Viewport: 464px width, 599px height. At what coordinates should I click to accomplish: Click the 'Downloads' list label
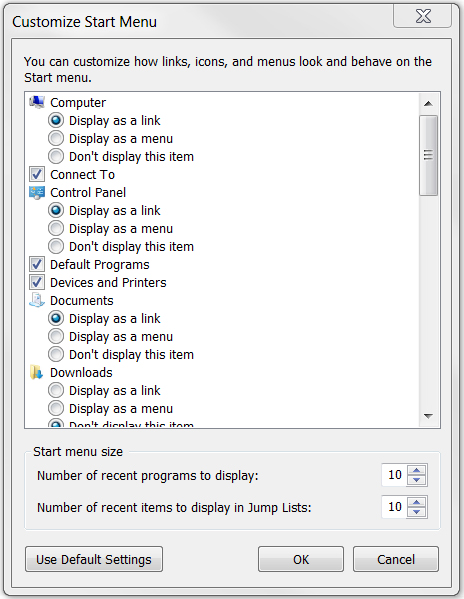coord(81,372)
